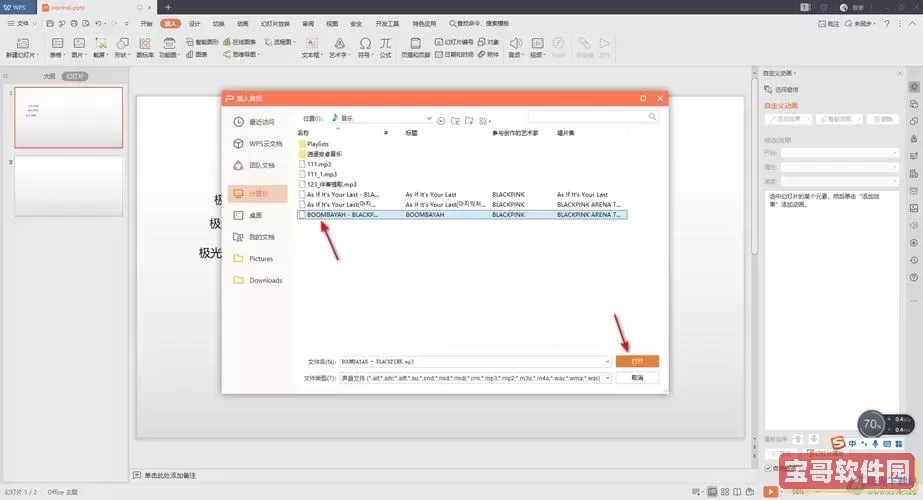Click the 批注 comment button top right
This screenshot has width=923, height=500.
pos(829,24)
